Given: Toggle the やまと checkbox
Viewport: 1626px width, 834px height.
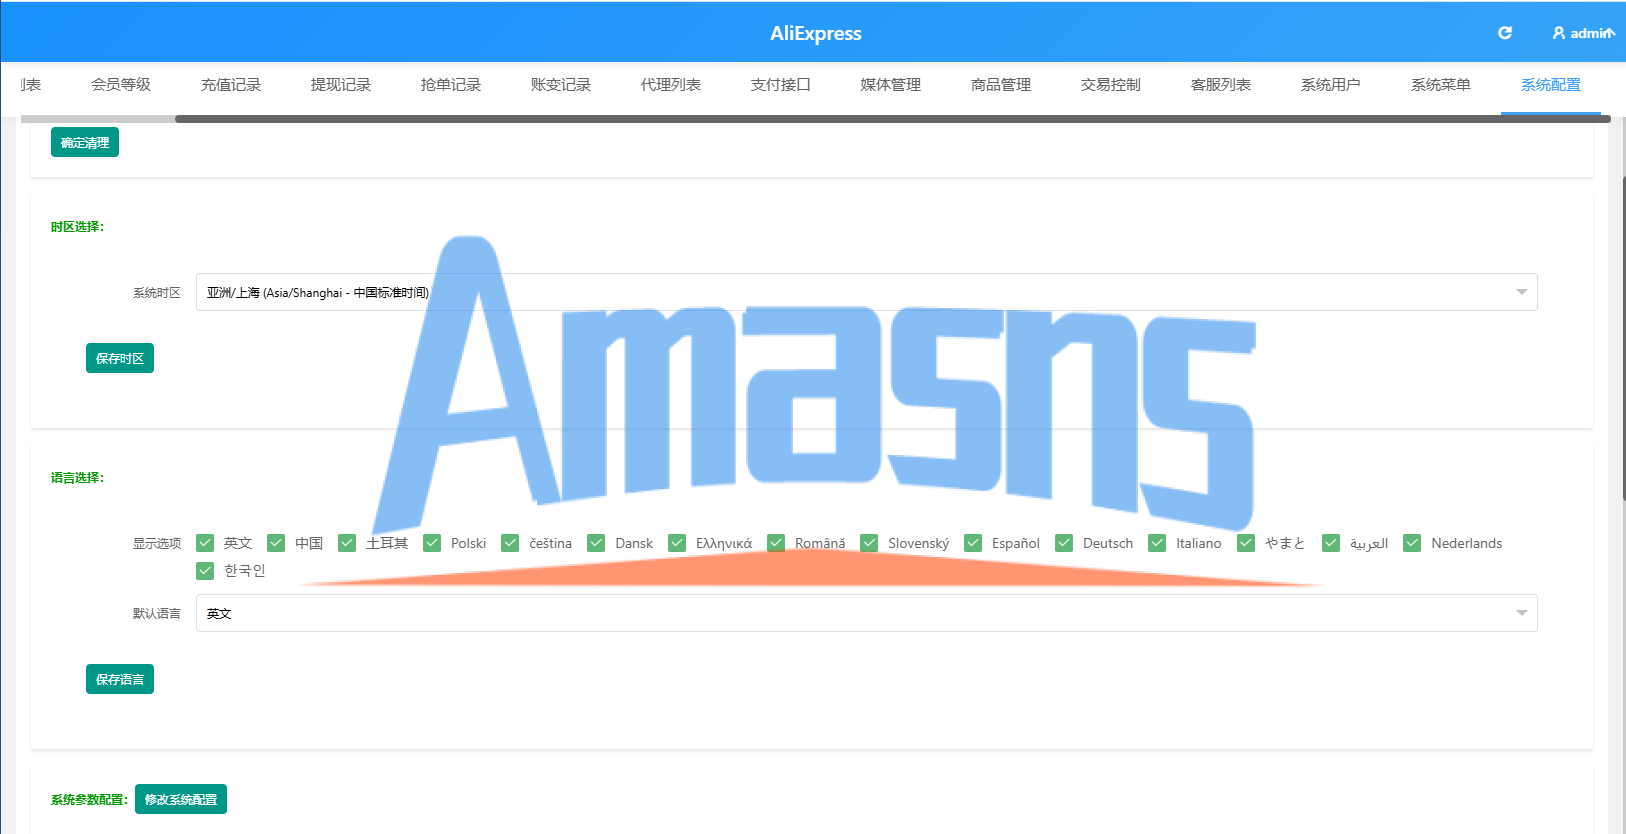Looking at the screenshot, I should coord(1246,543).
